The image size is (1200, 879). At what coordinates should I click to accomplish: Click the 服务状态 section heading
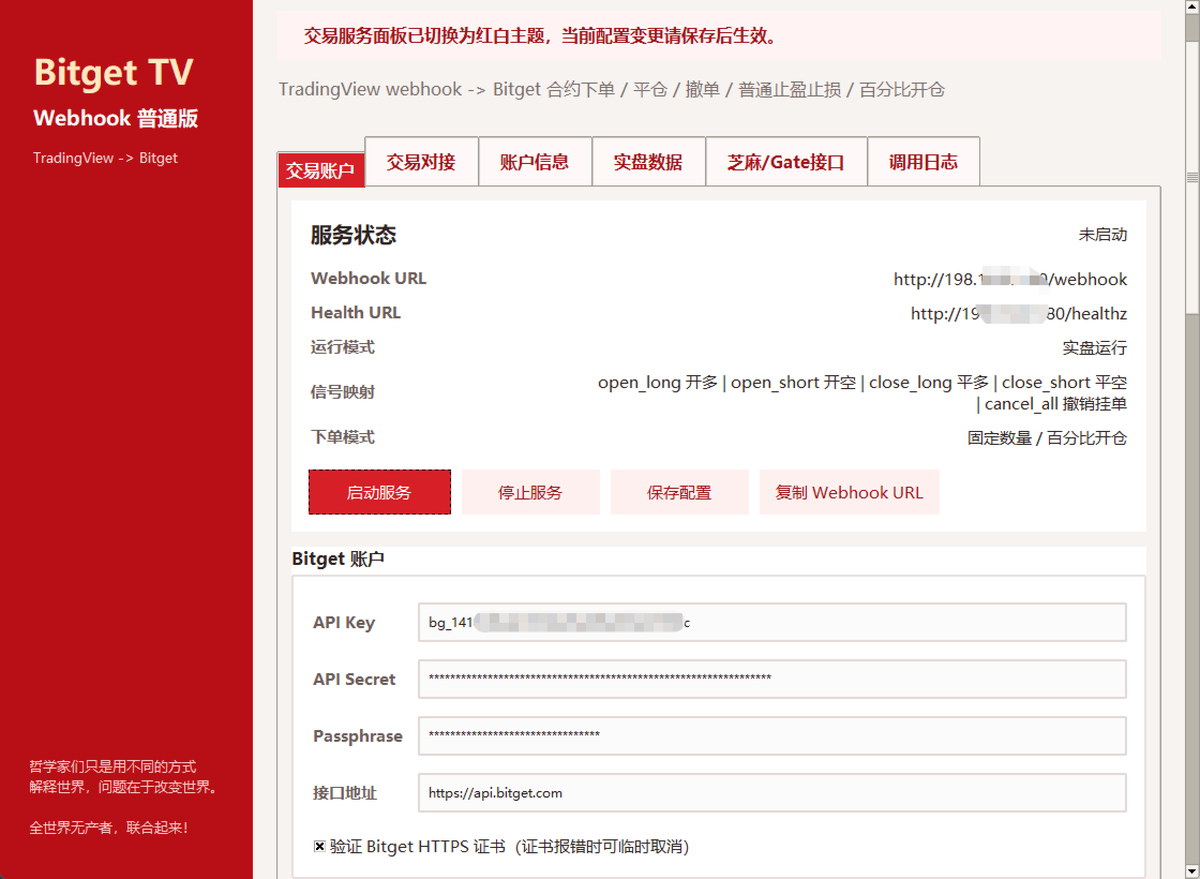click(353, 235)
